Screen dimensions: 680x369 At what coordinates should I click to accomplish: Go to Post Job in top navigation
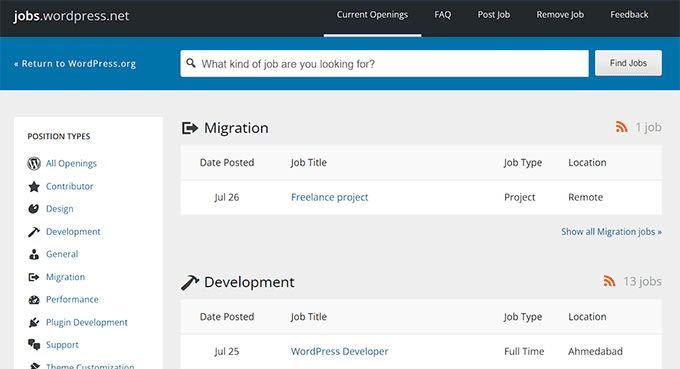pyautogui.click(x=494, y=15)
